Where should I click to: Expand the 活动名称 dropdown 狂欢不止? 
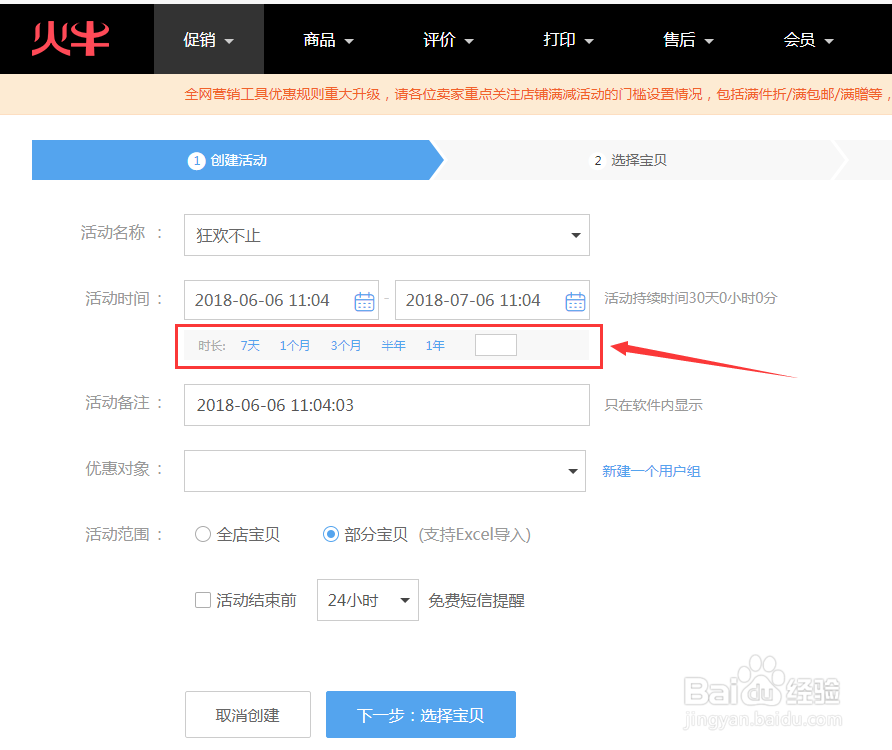click(387, 235)
